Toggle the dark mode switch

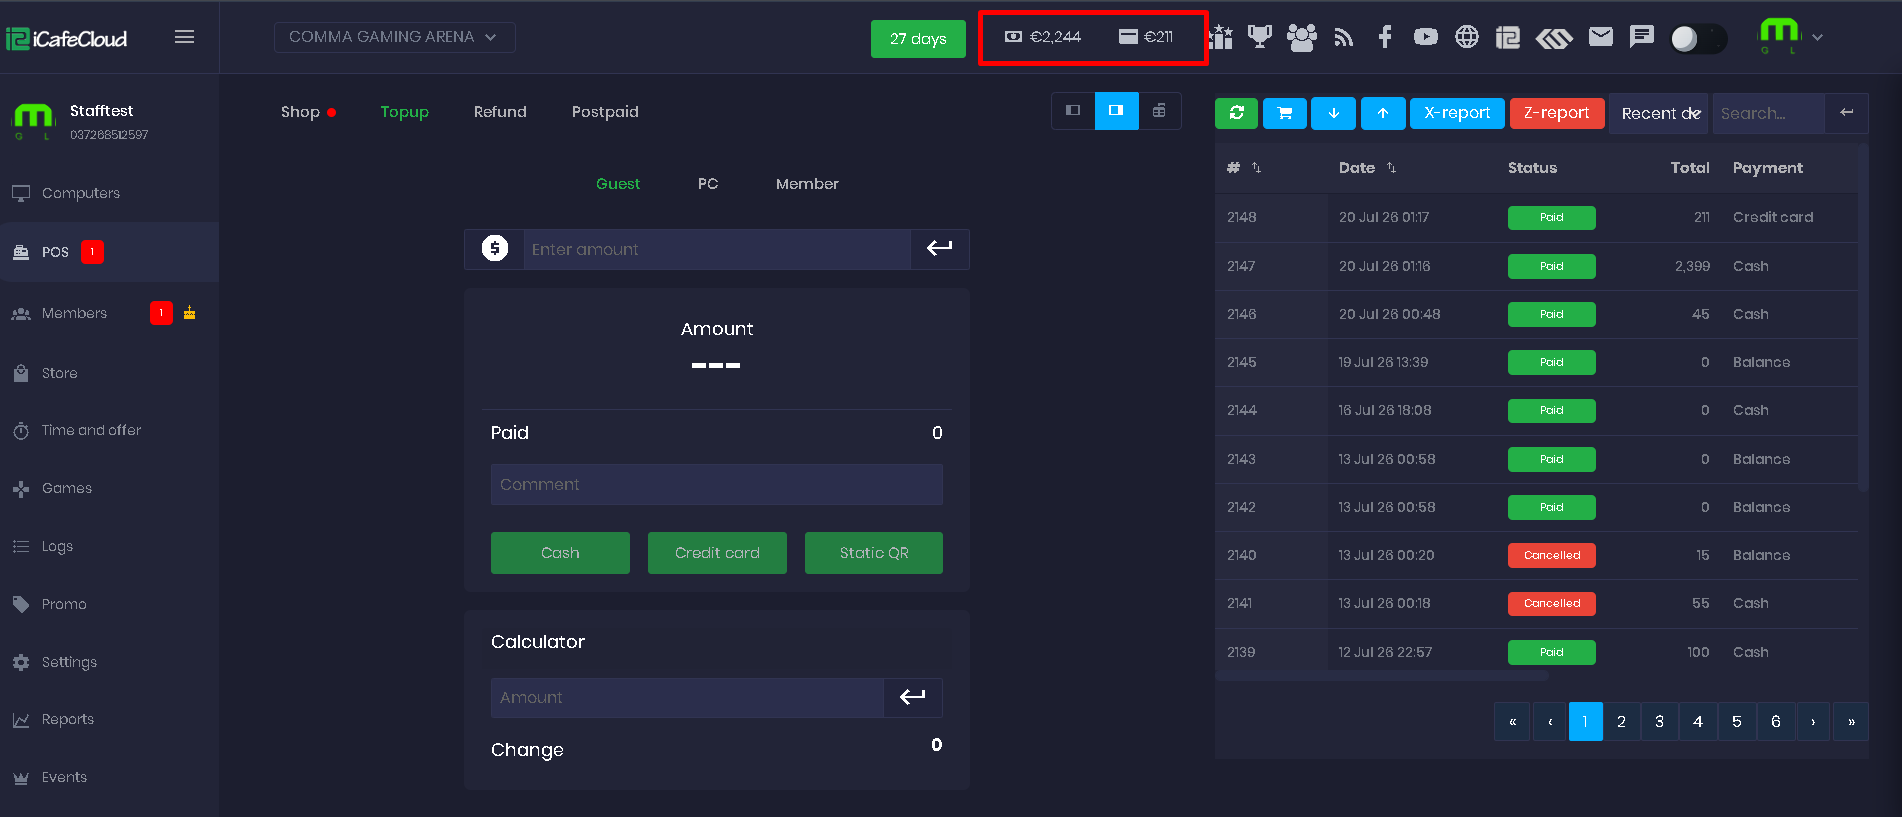tap(1699, 38)
